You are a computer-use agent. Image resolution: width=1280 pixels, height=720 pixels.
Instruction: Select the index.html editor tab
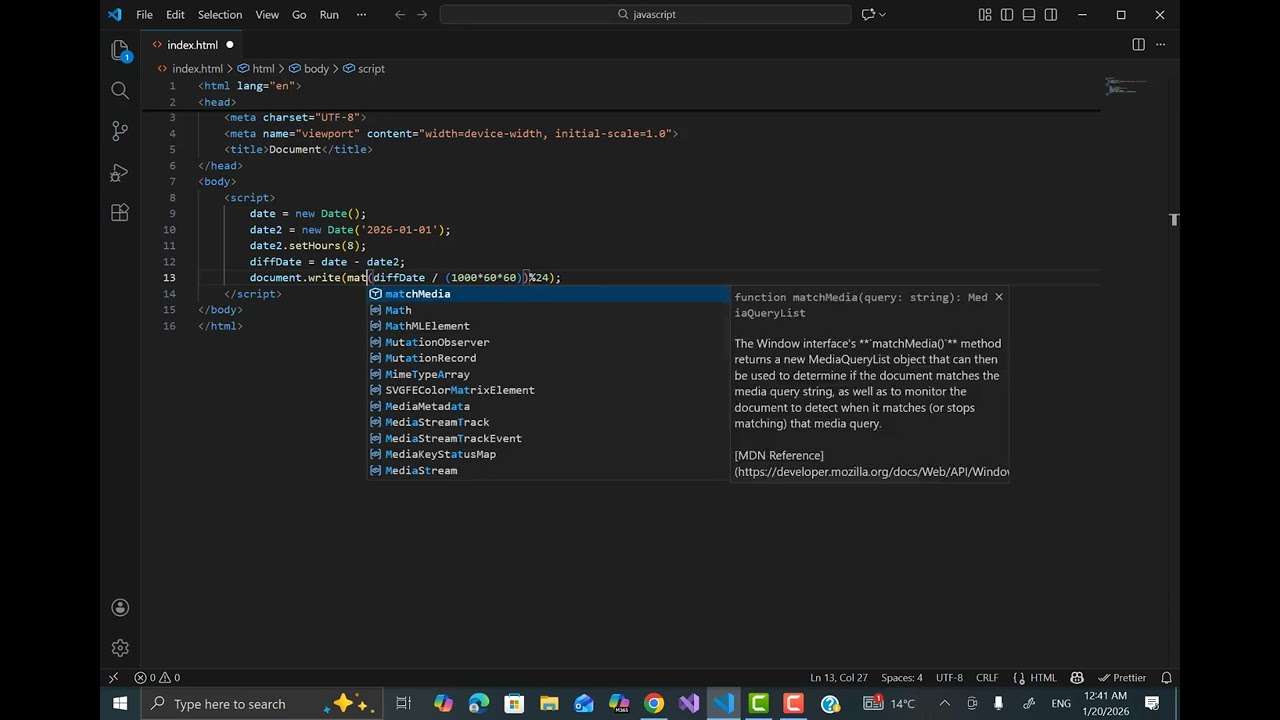(192, 44)
